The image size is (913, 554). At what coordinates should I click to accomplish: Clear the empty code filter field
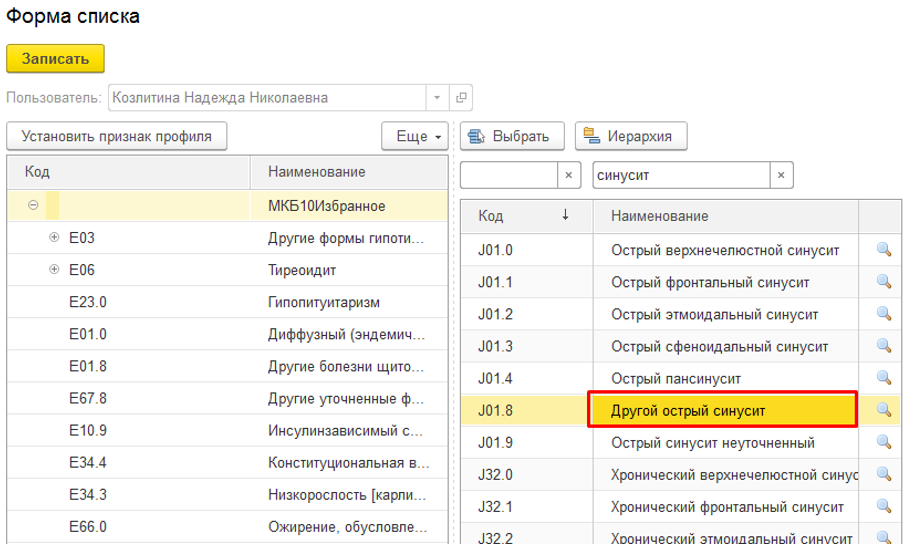click(x=569, y=175)
